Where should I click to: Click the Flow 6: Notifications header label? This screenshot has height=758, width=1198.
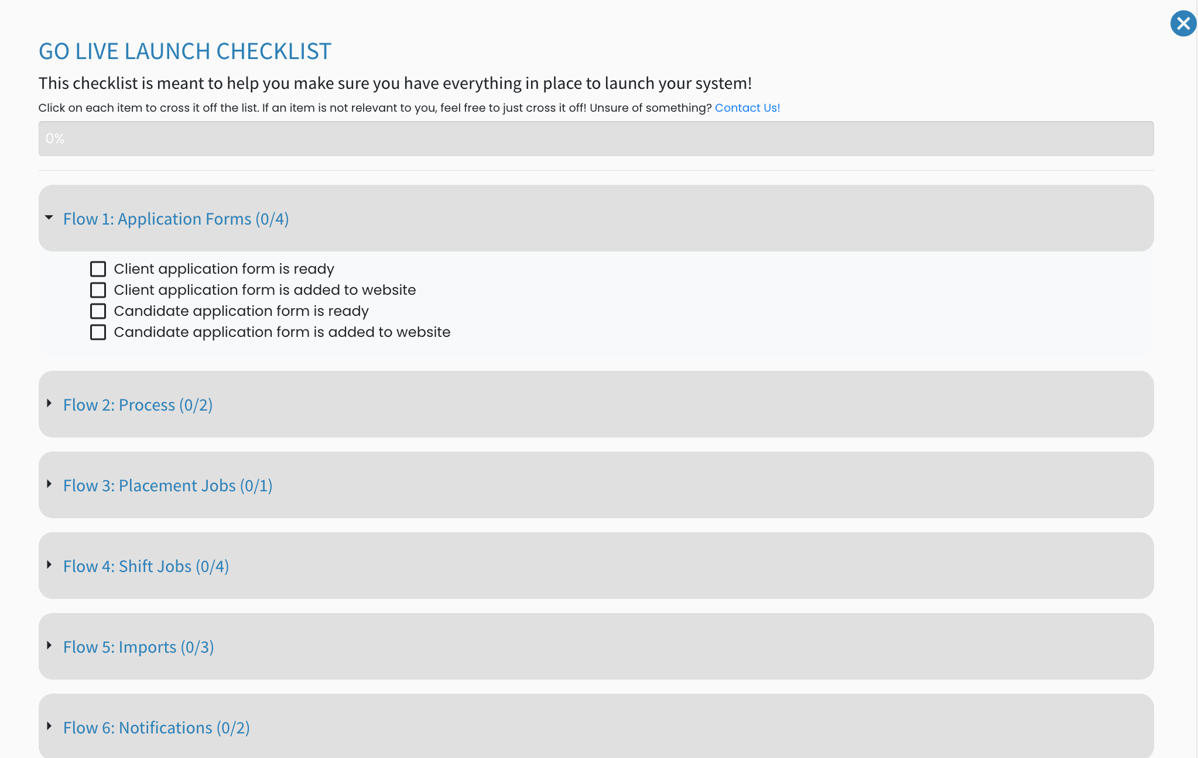156,727
